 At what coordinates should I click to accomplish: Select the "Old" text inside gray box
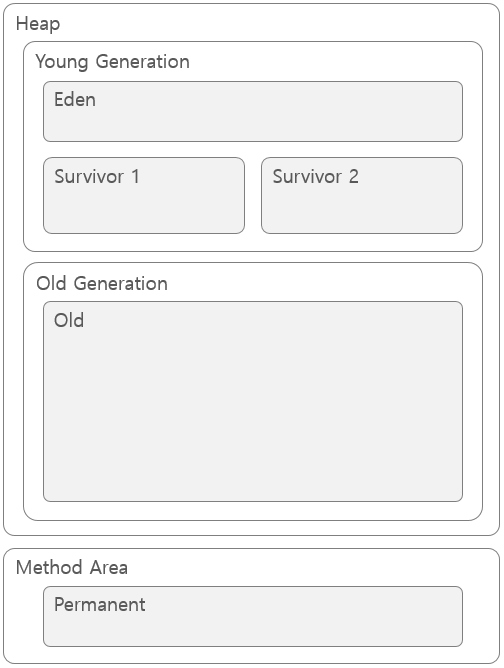point(69,320)
